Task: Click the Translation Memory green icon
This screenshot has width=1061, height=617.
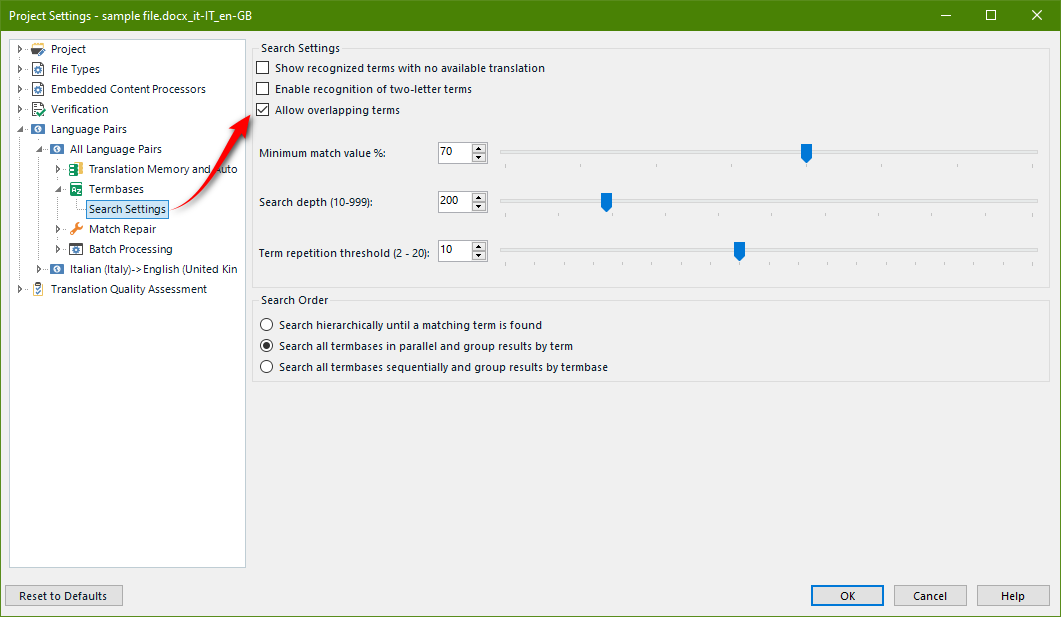Action: pos(76,169)
